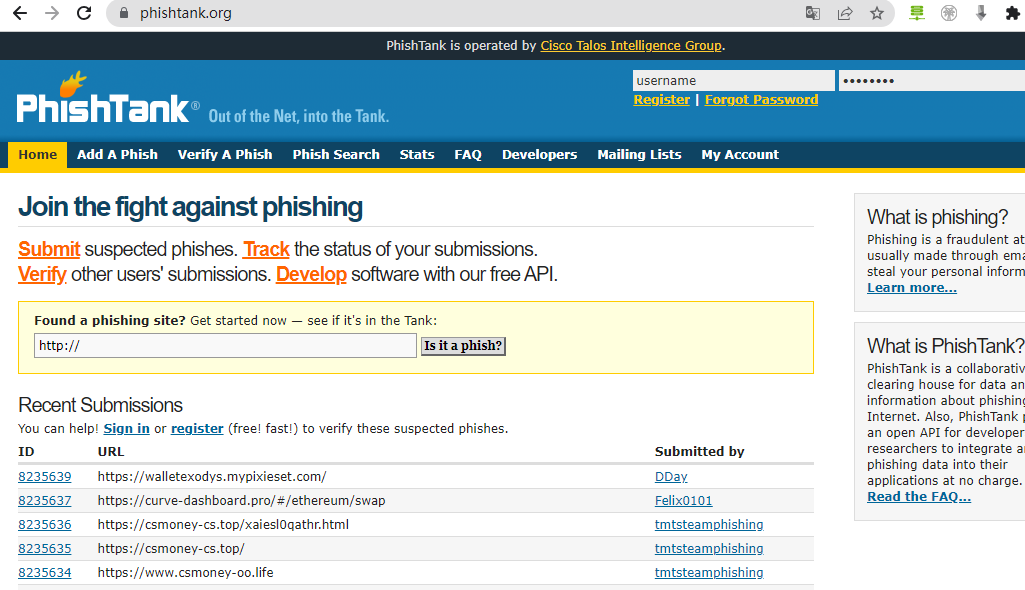This screenshot has width=1025, height=590.
Task: Click the Submitted by column header
Action: pyautogui.click(x=699, y=451)
